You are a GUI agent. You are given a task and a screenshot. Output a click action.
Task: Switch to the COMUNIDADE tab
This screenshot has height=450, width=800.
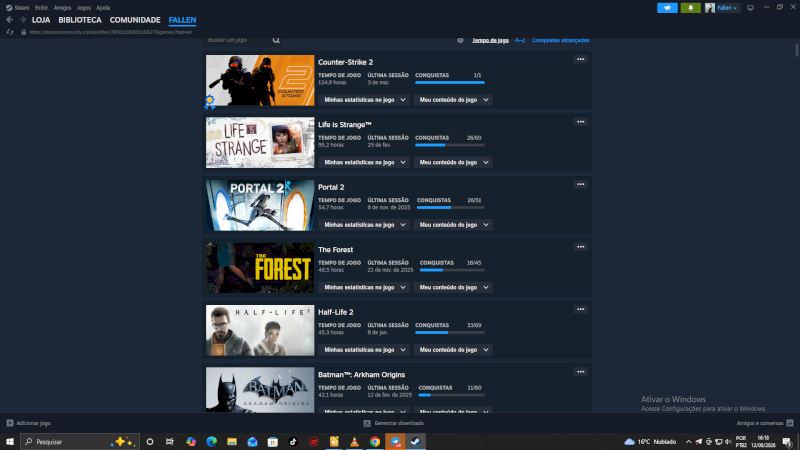[x=135, y=20]
